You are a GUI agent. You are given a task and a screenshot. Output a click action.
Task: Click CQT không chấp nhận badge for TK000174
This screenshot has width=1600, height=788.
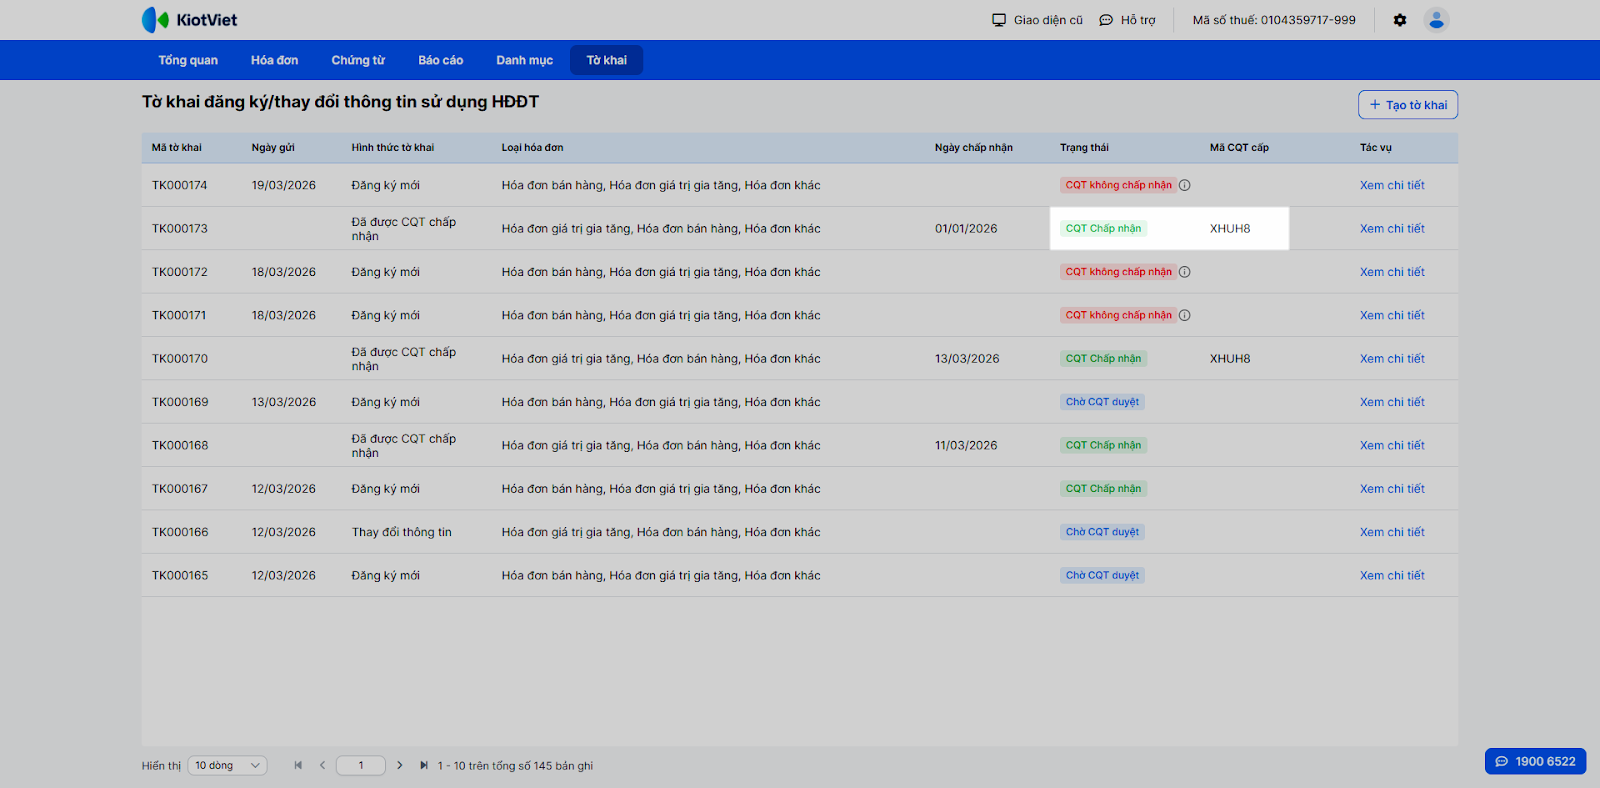[x=1118, y=185]
